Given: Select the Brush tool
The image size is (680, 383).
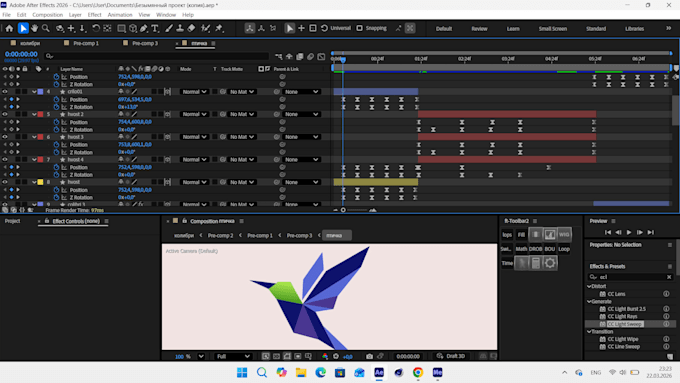Looking at the screenshot, I should click(x=169, y=29).
